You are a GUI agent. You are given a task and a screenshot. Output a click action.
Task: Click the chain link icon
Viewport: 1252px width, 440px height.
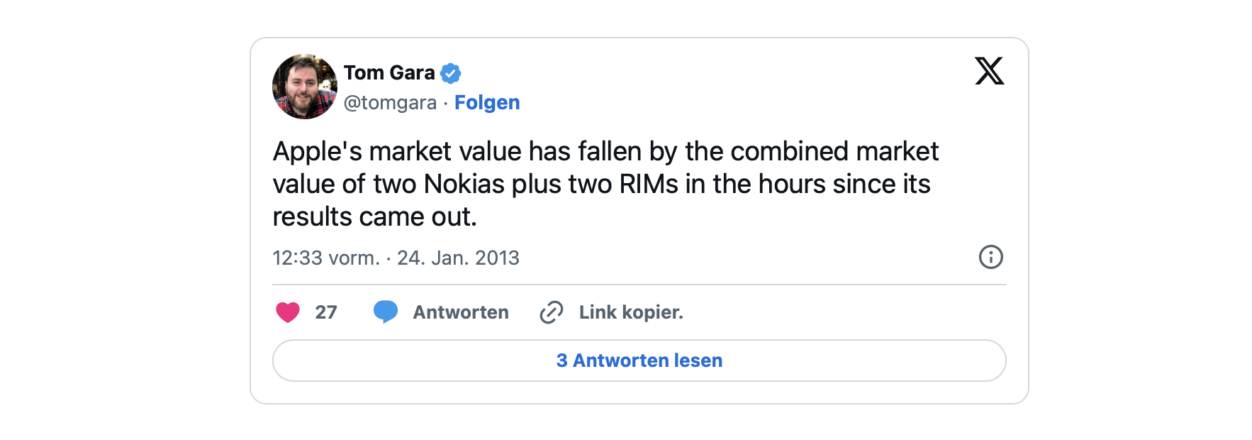point(551,312)
